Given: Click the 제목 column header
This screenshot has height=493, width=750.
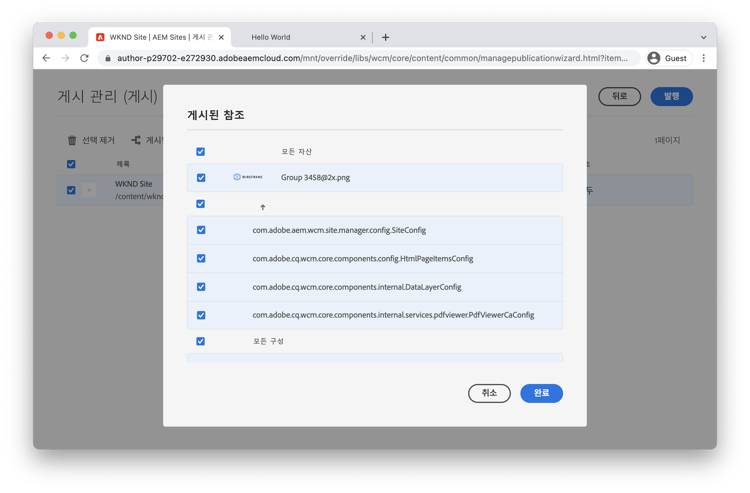Looking at the screenshot, I should (123, 164).
